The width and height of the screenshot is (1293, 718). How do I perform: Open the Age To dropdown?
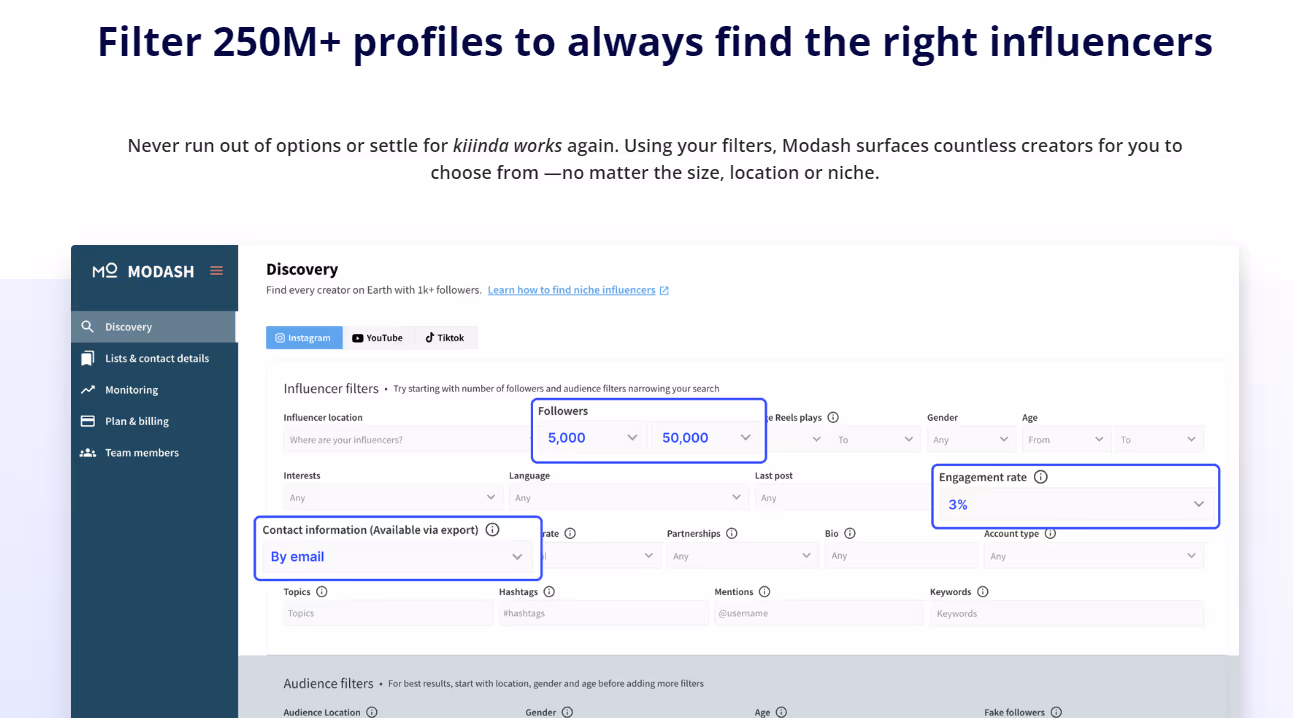click(x=1159, y=439)
